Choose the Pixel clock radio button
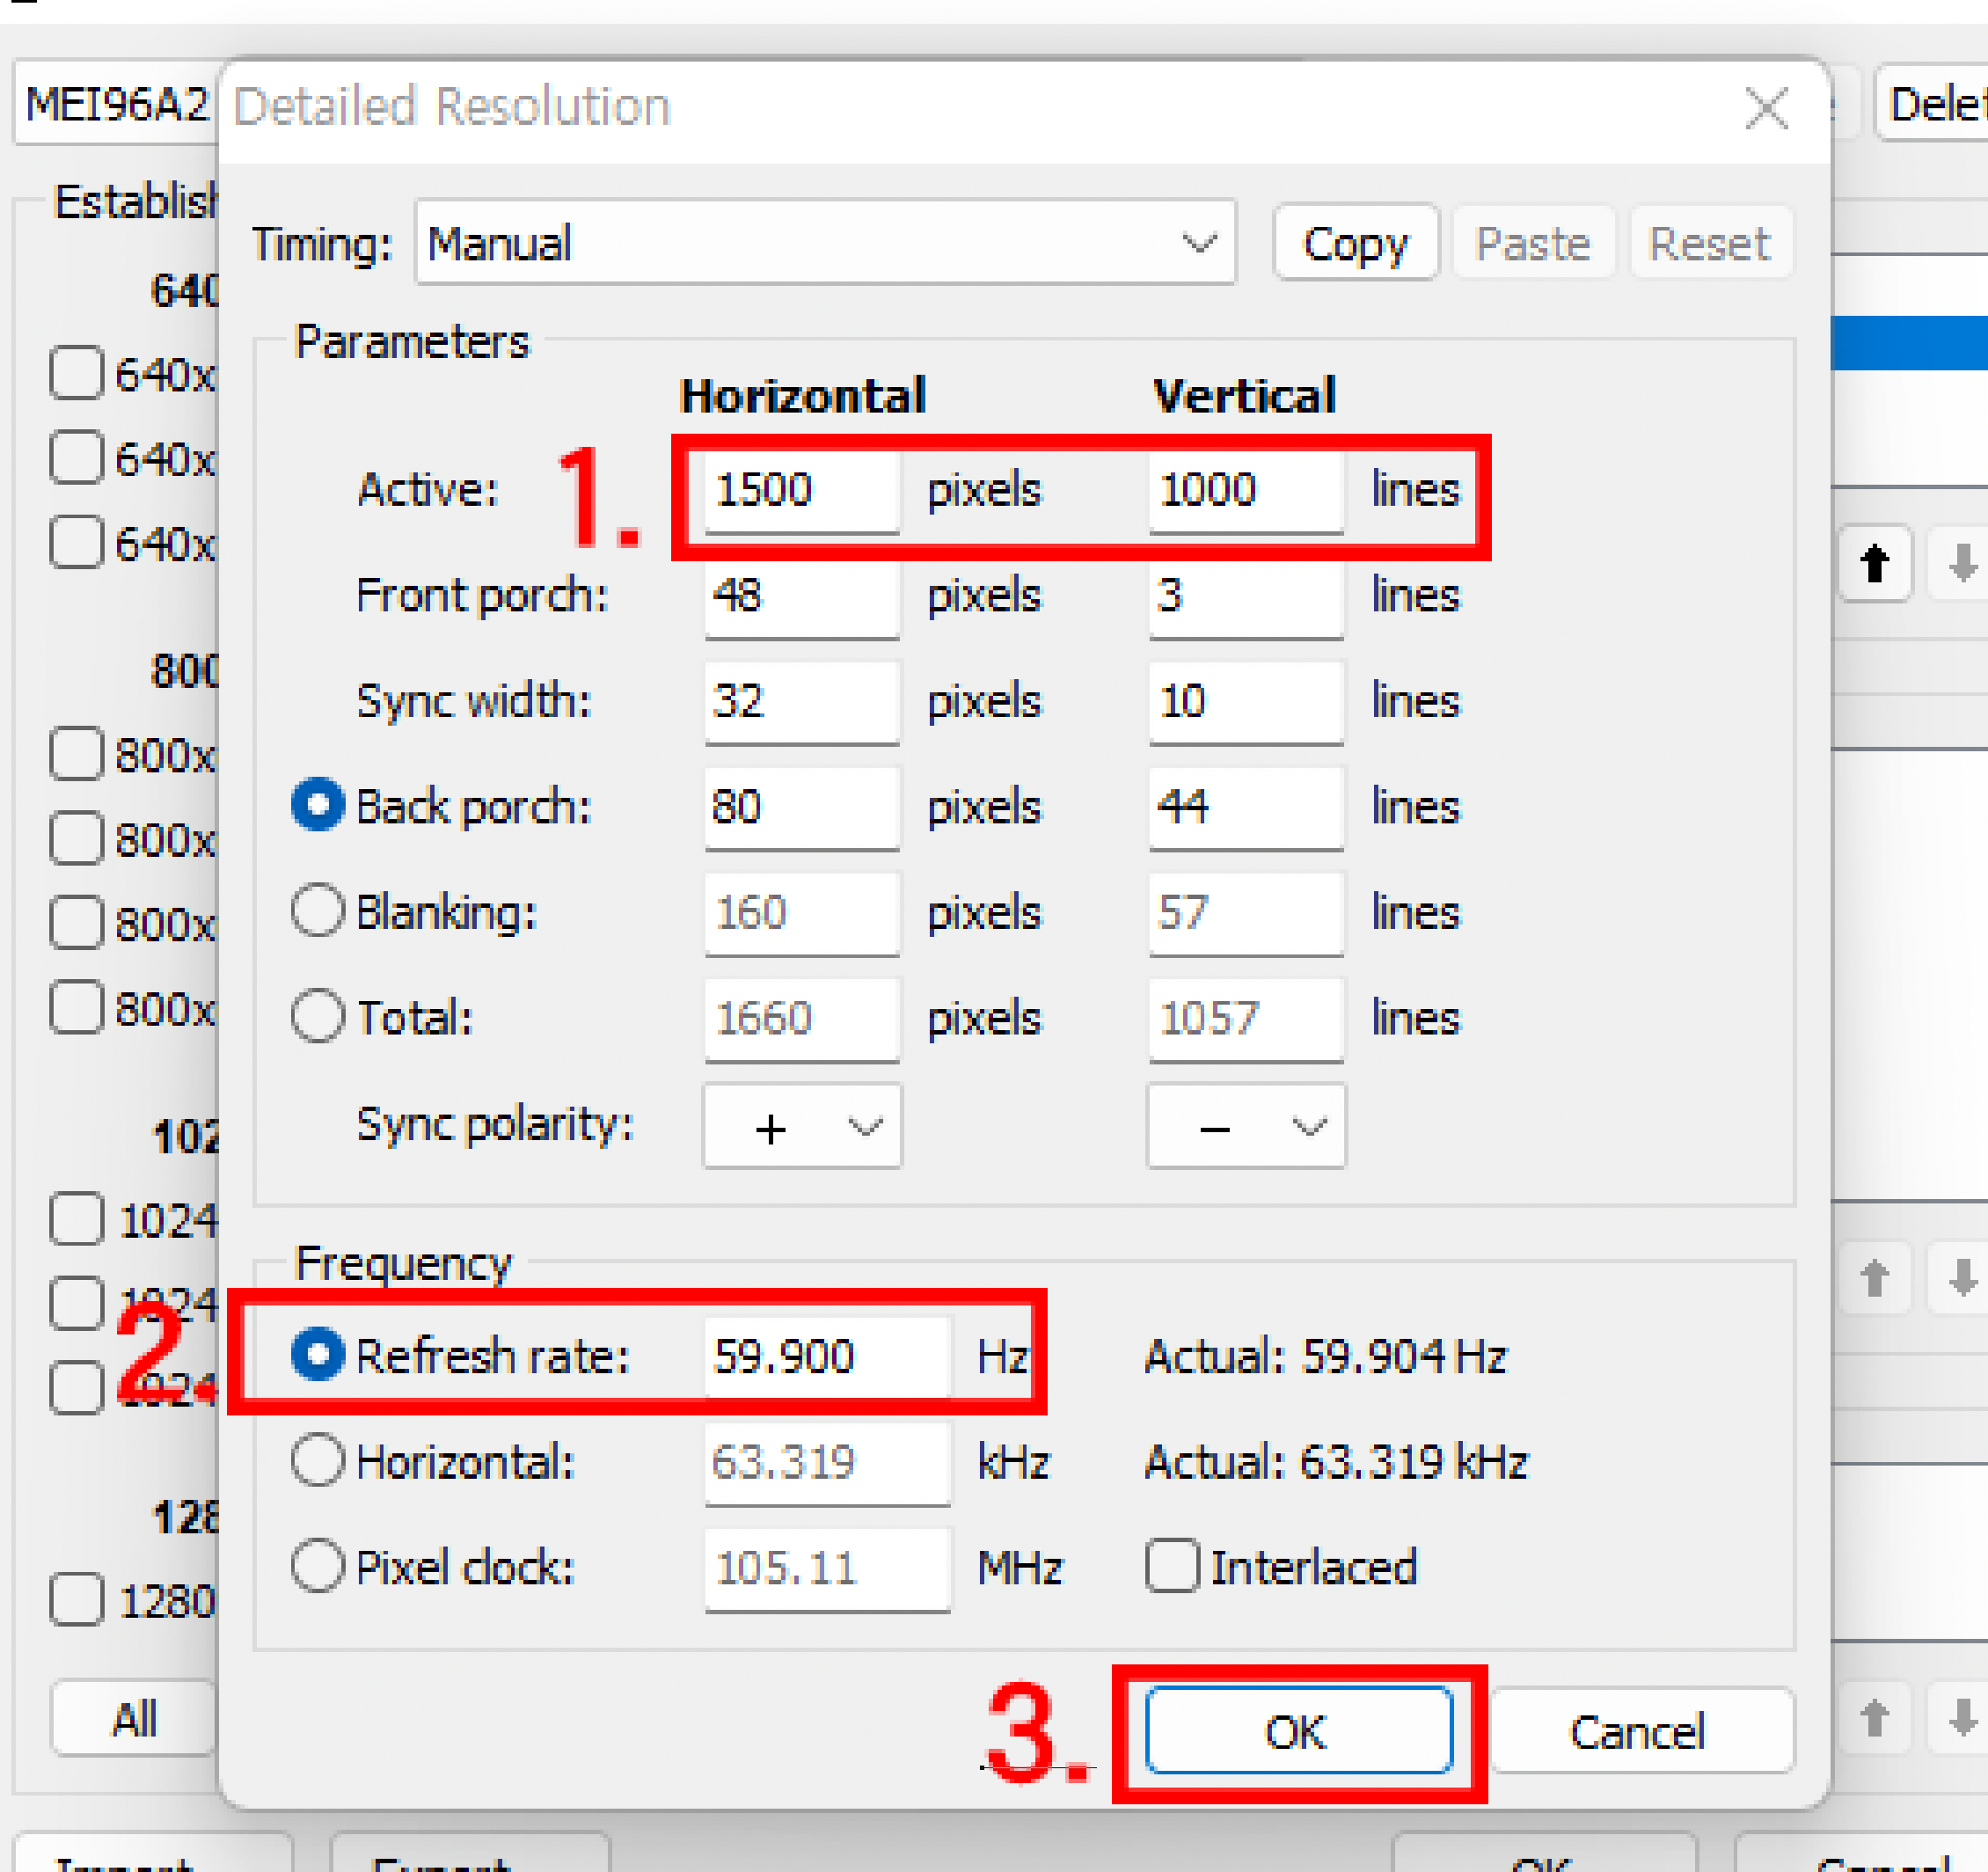 [318, 1566]
